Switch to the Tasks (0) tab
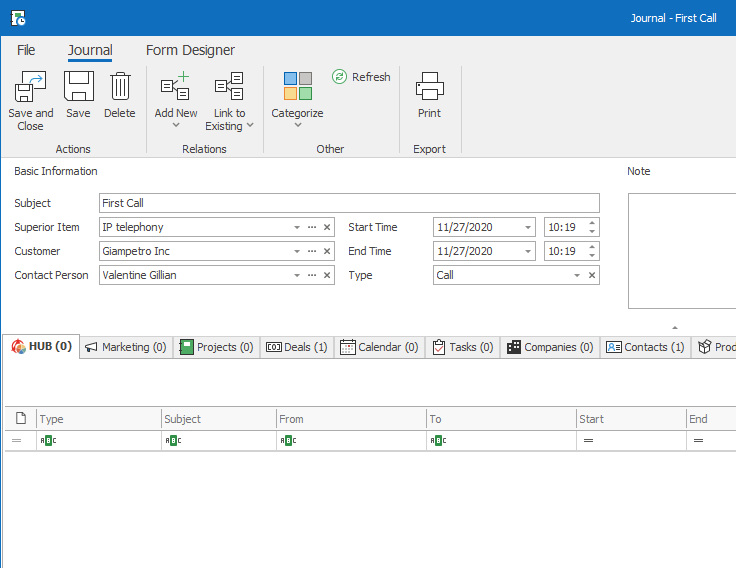 (463, 347)
